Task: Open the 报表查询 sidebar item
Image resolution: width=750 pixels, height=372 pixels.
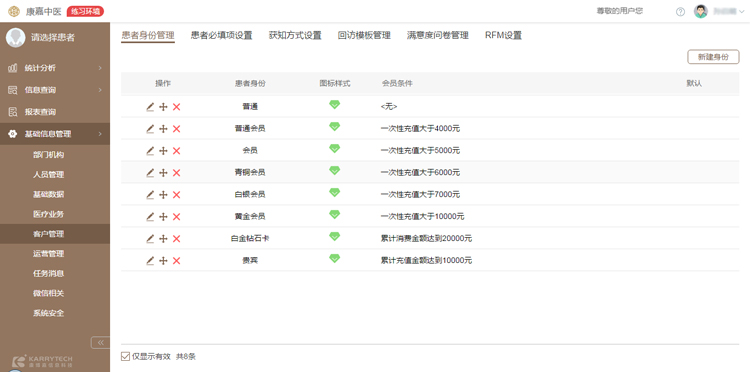Action: 55,112
